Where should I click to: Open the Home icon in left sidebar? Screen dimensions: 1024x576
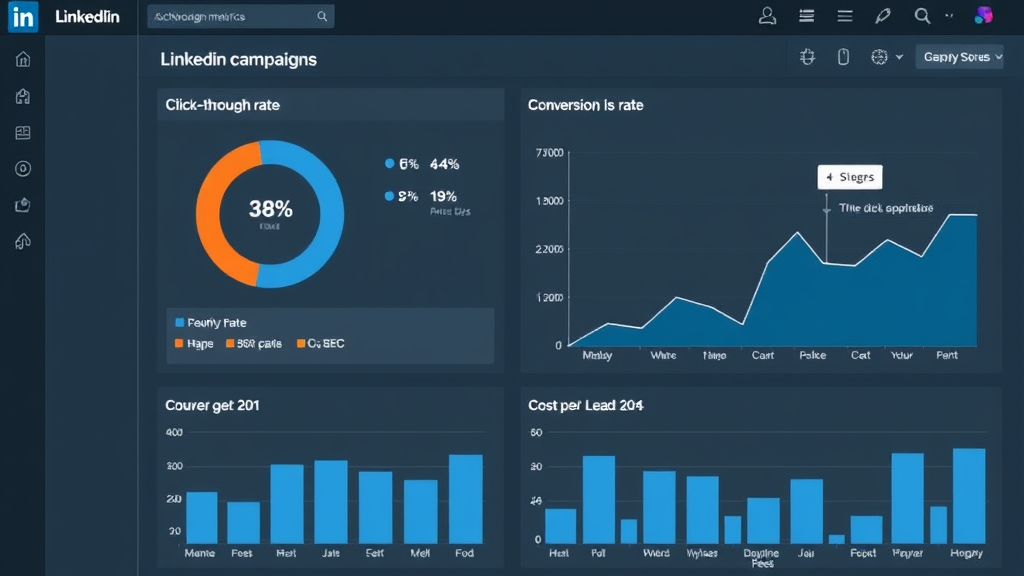point(23,59)
